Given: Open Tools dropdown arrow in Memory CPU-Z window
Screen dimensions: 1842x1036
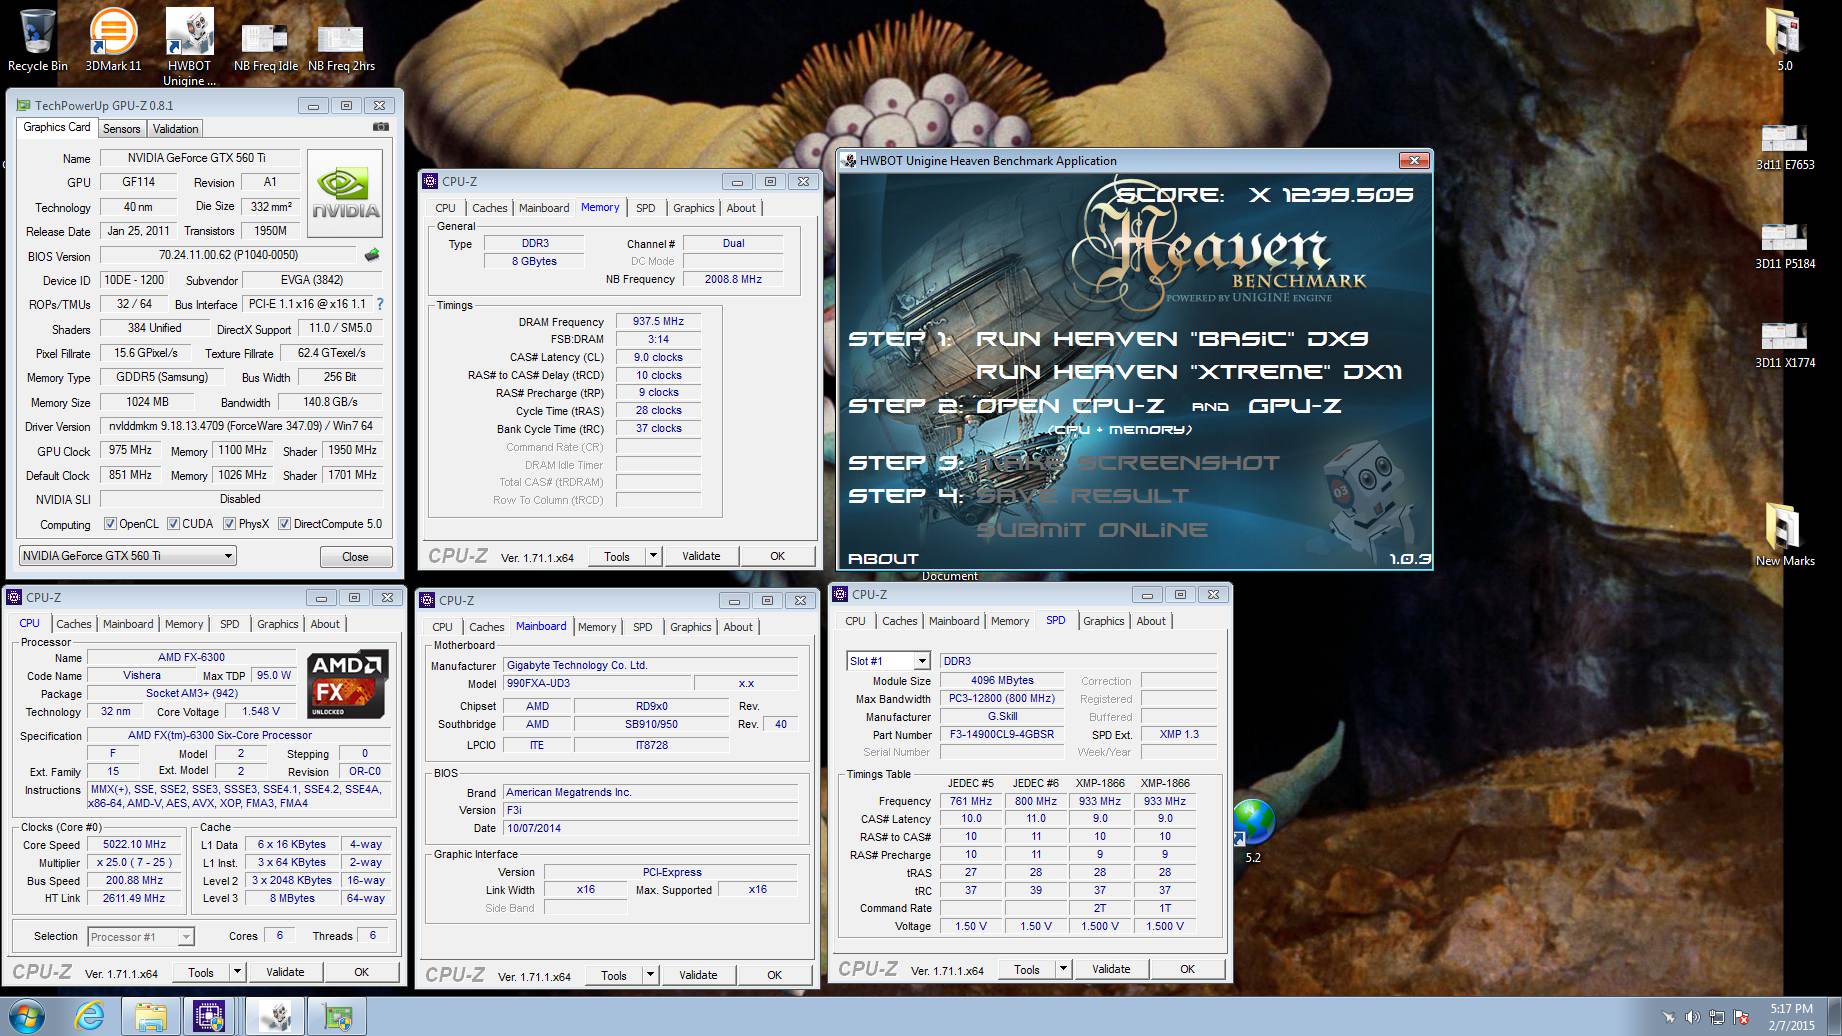Looking at the screenshot, I should [x=653, y=556].
